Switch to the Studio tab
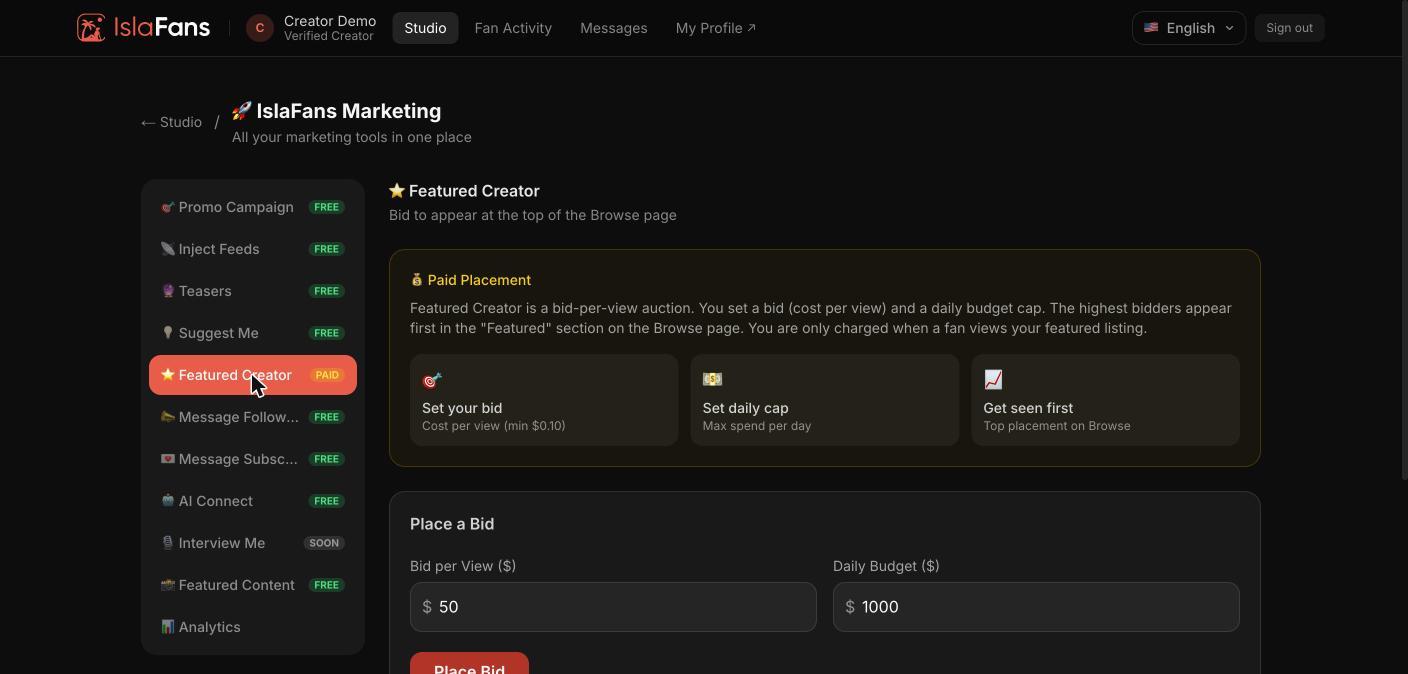 coord(425,28)
